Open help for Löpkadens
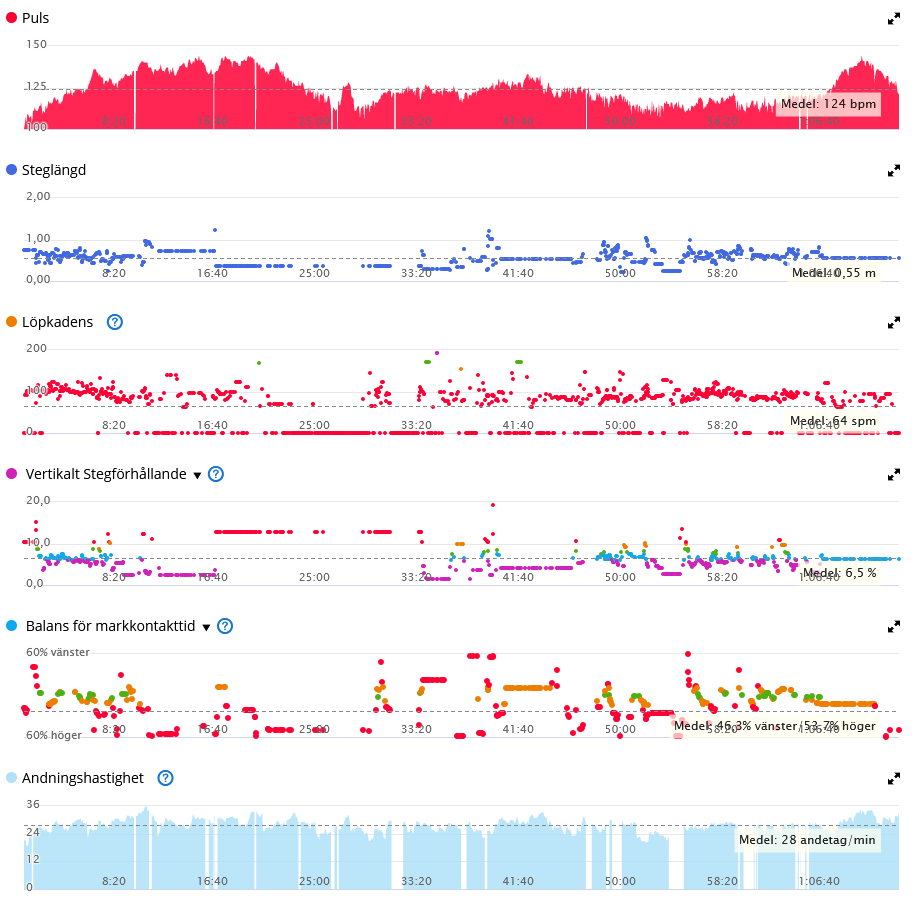The width and height of the screenshot is (914, 902). pos(115,322)
